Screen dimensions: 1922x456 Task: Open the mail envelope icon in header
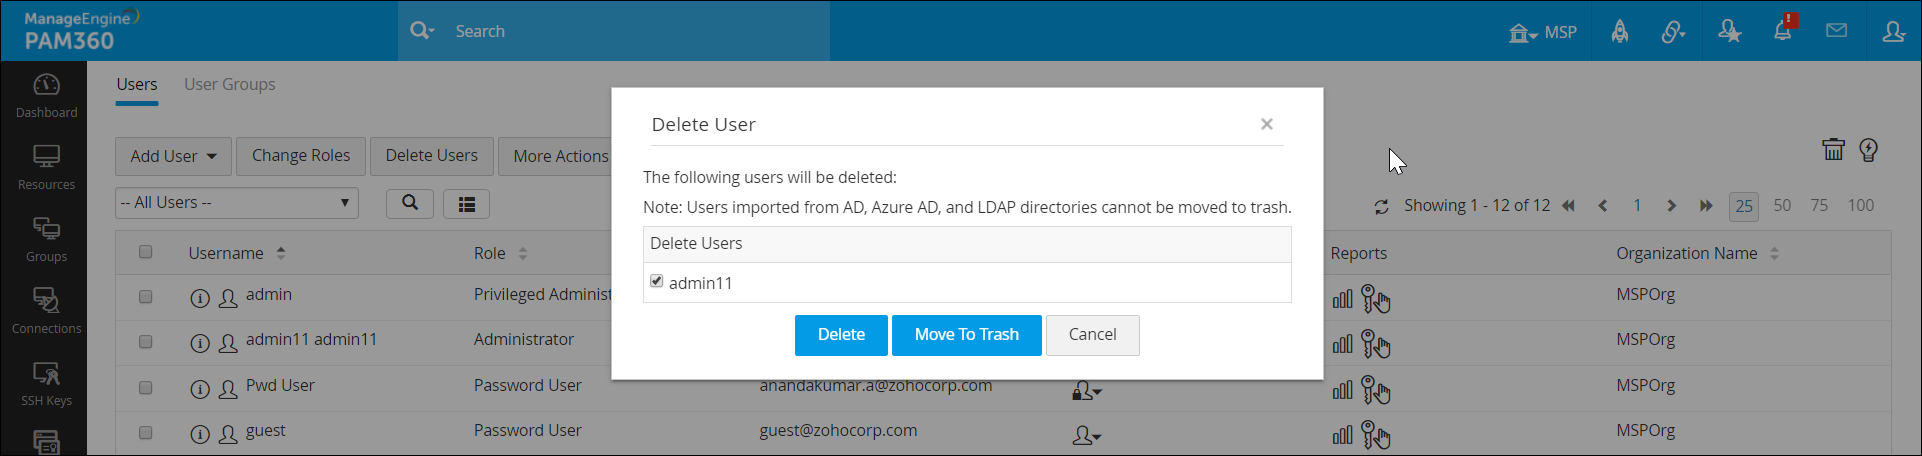pyautogui.click(x=1836, y=31)
